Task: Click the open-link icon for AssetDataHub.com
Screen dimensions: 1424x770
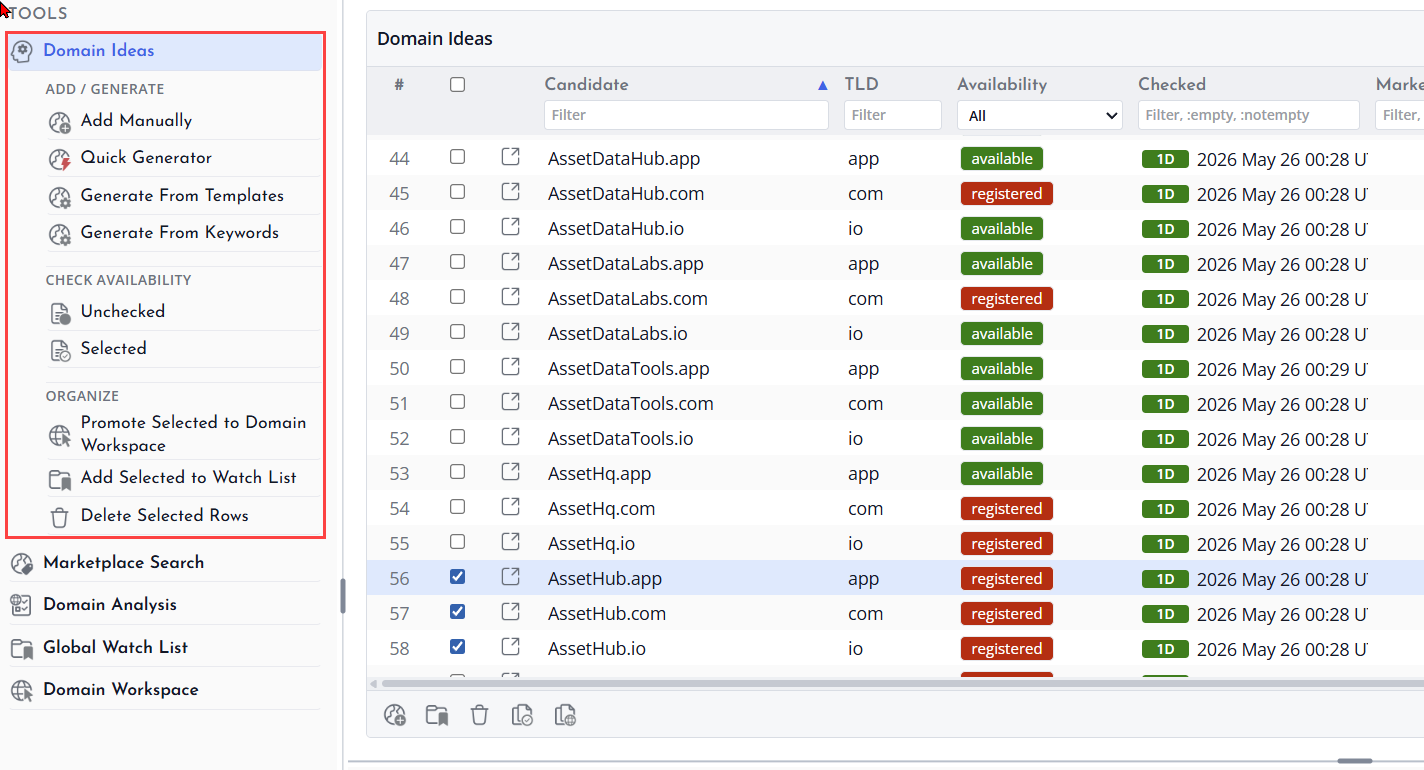Action: tap(510, 192)
